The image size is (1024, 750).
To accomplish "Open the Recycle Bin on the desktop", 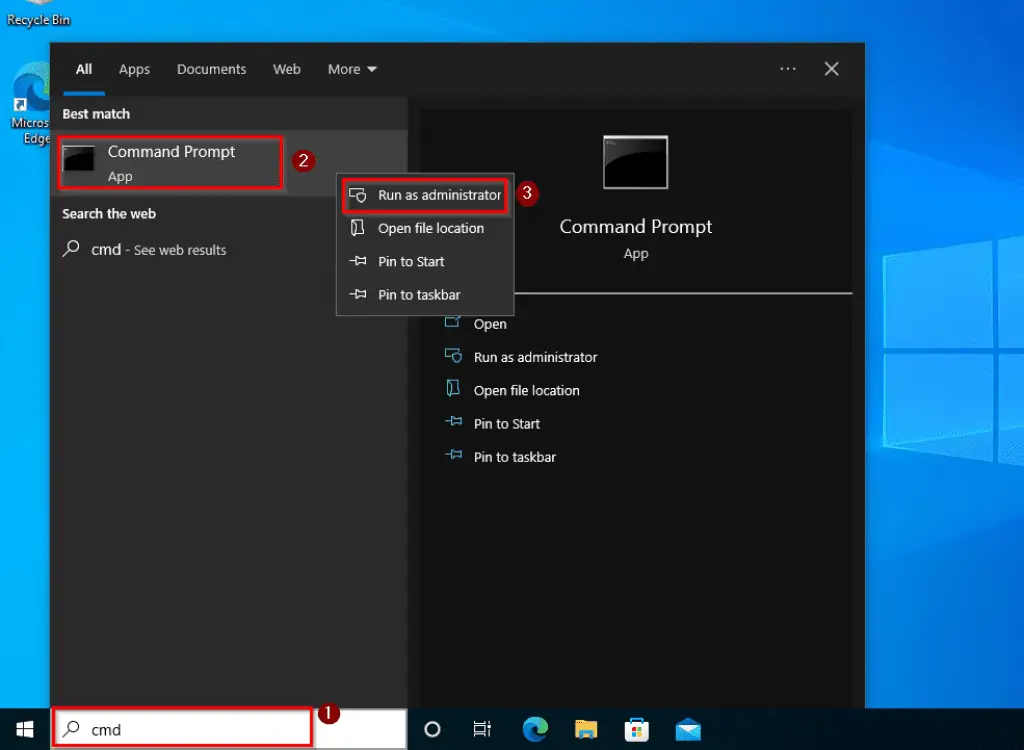I will [37, 10].
